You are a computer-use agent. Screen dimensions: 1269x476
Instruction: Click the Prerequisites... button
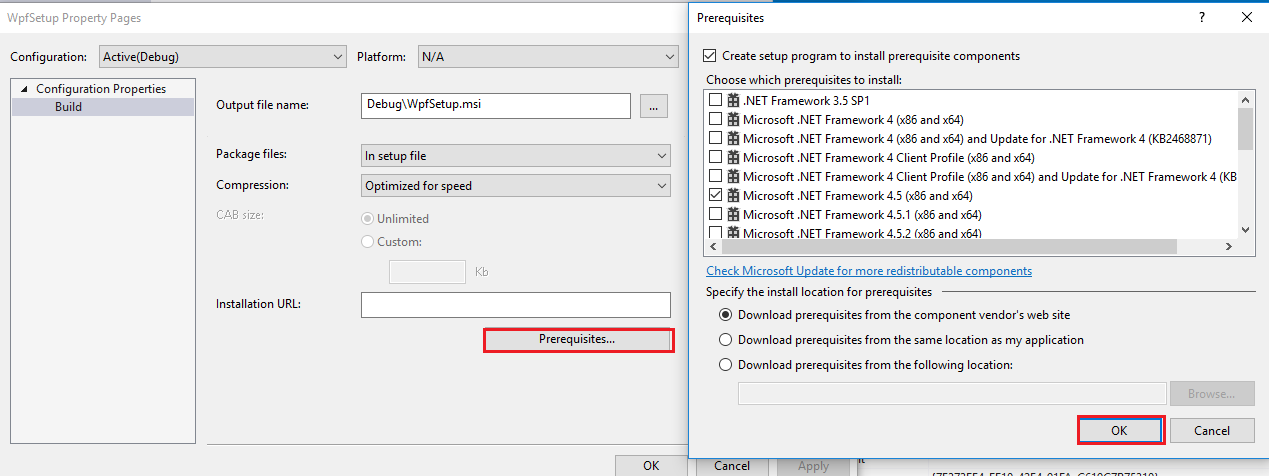click(578, 340)
